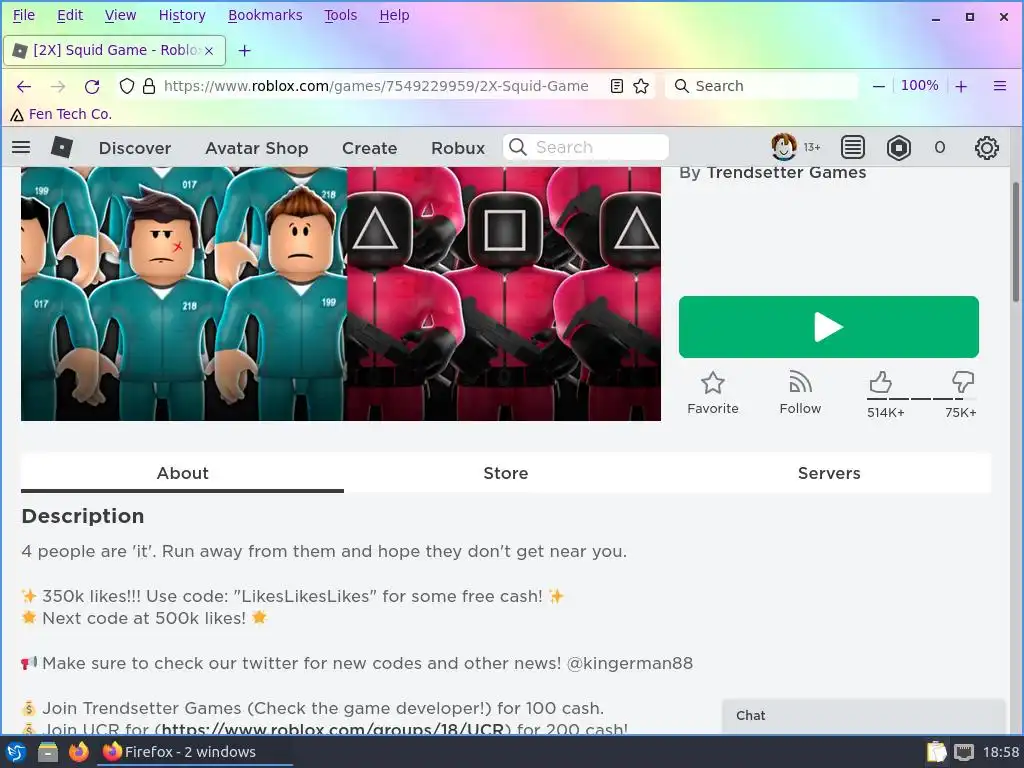The width and height of the screenshot is (1024, 768).
Task: Launch Firefox from taskbar launcher icon
Action: (78, 752)
